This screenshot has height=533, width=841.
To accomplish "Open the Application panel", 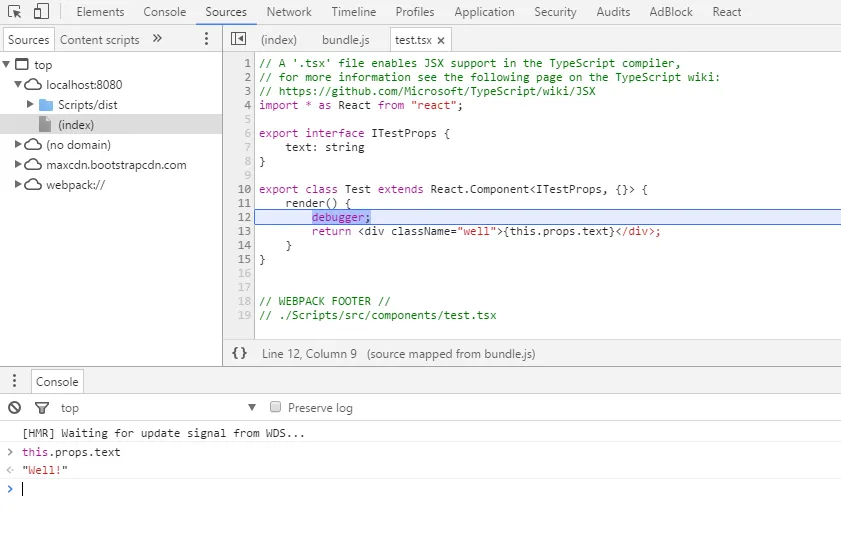I will (484, 12).
